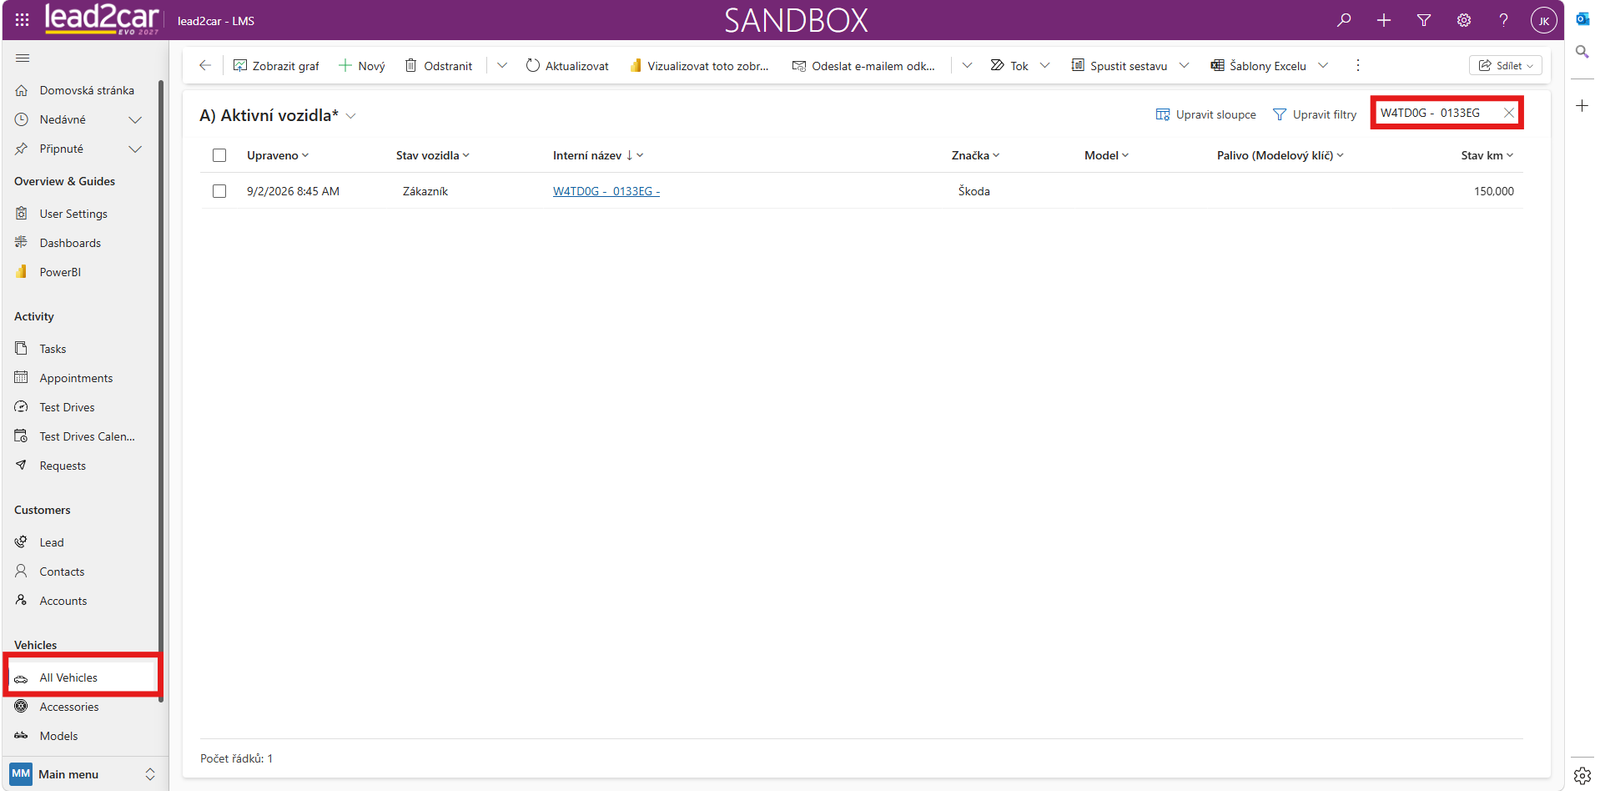Open the A) Aktivní vozidla view selector
Image resolution: width=1600 pixels, height=791 pixels.
(x=278, y=116)
